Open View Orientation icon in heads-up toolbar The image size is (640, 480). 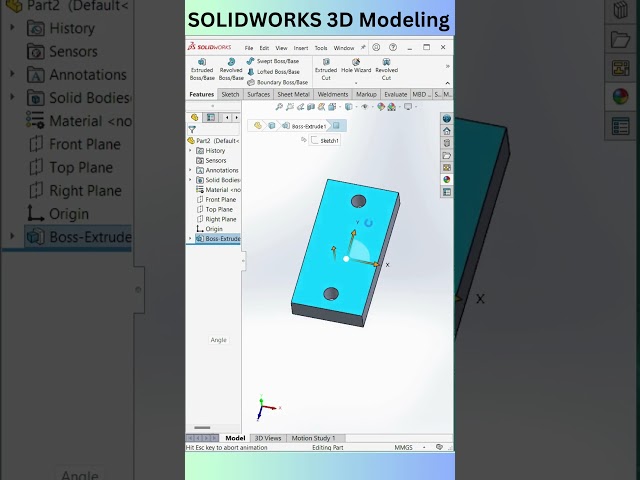tap(332, 107)
